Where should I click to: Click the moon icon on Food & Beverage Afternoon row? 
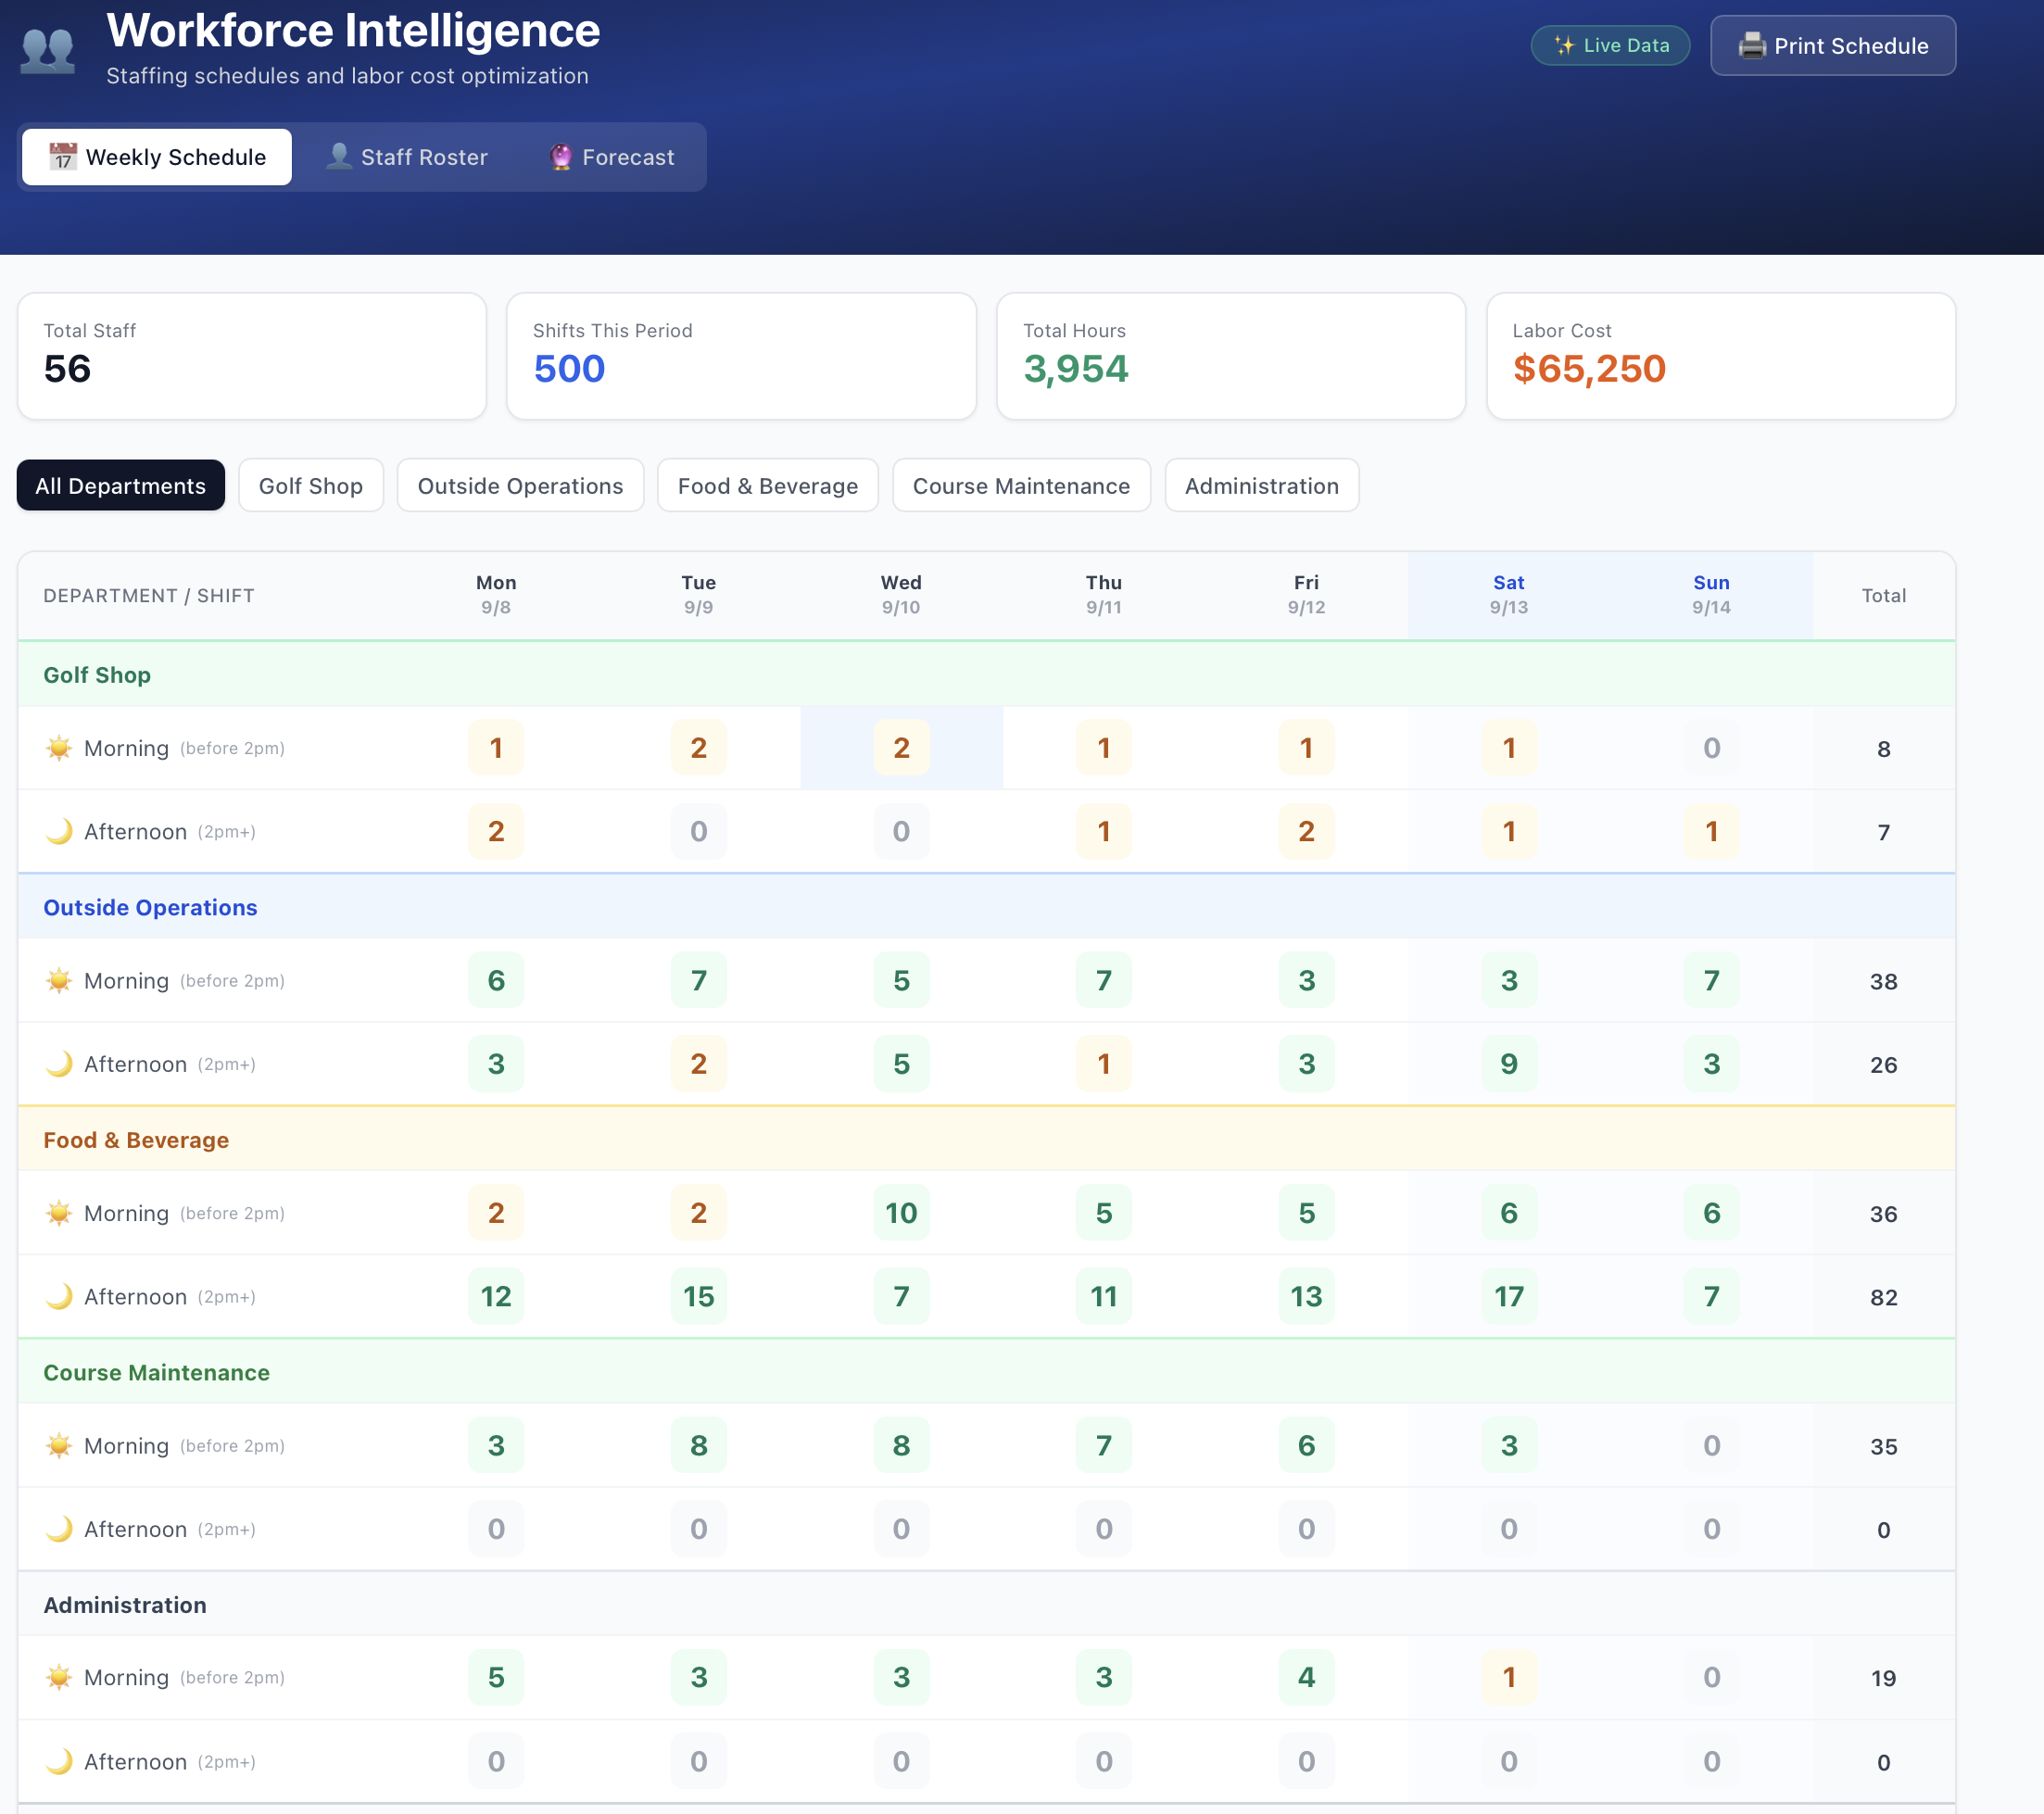(x=59, y=1296)
